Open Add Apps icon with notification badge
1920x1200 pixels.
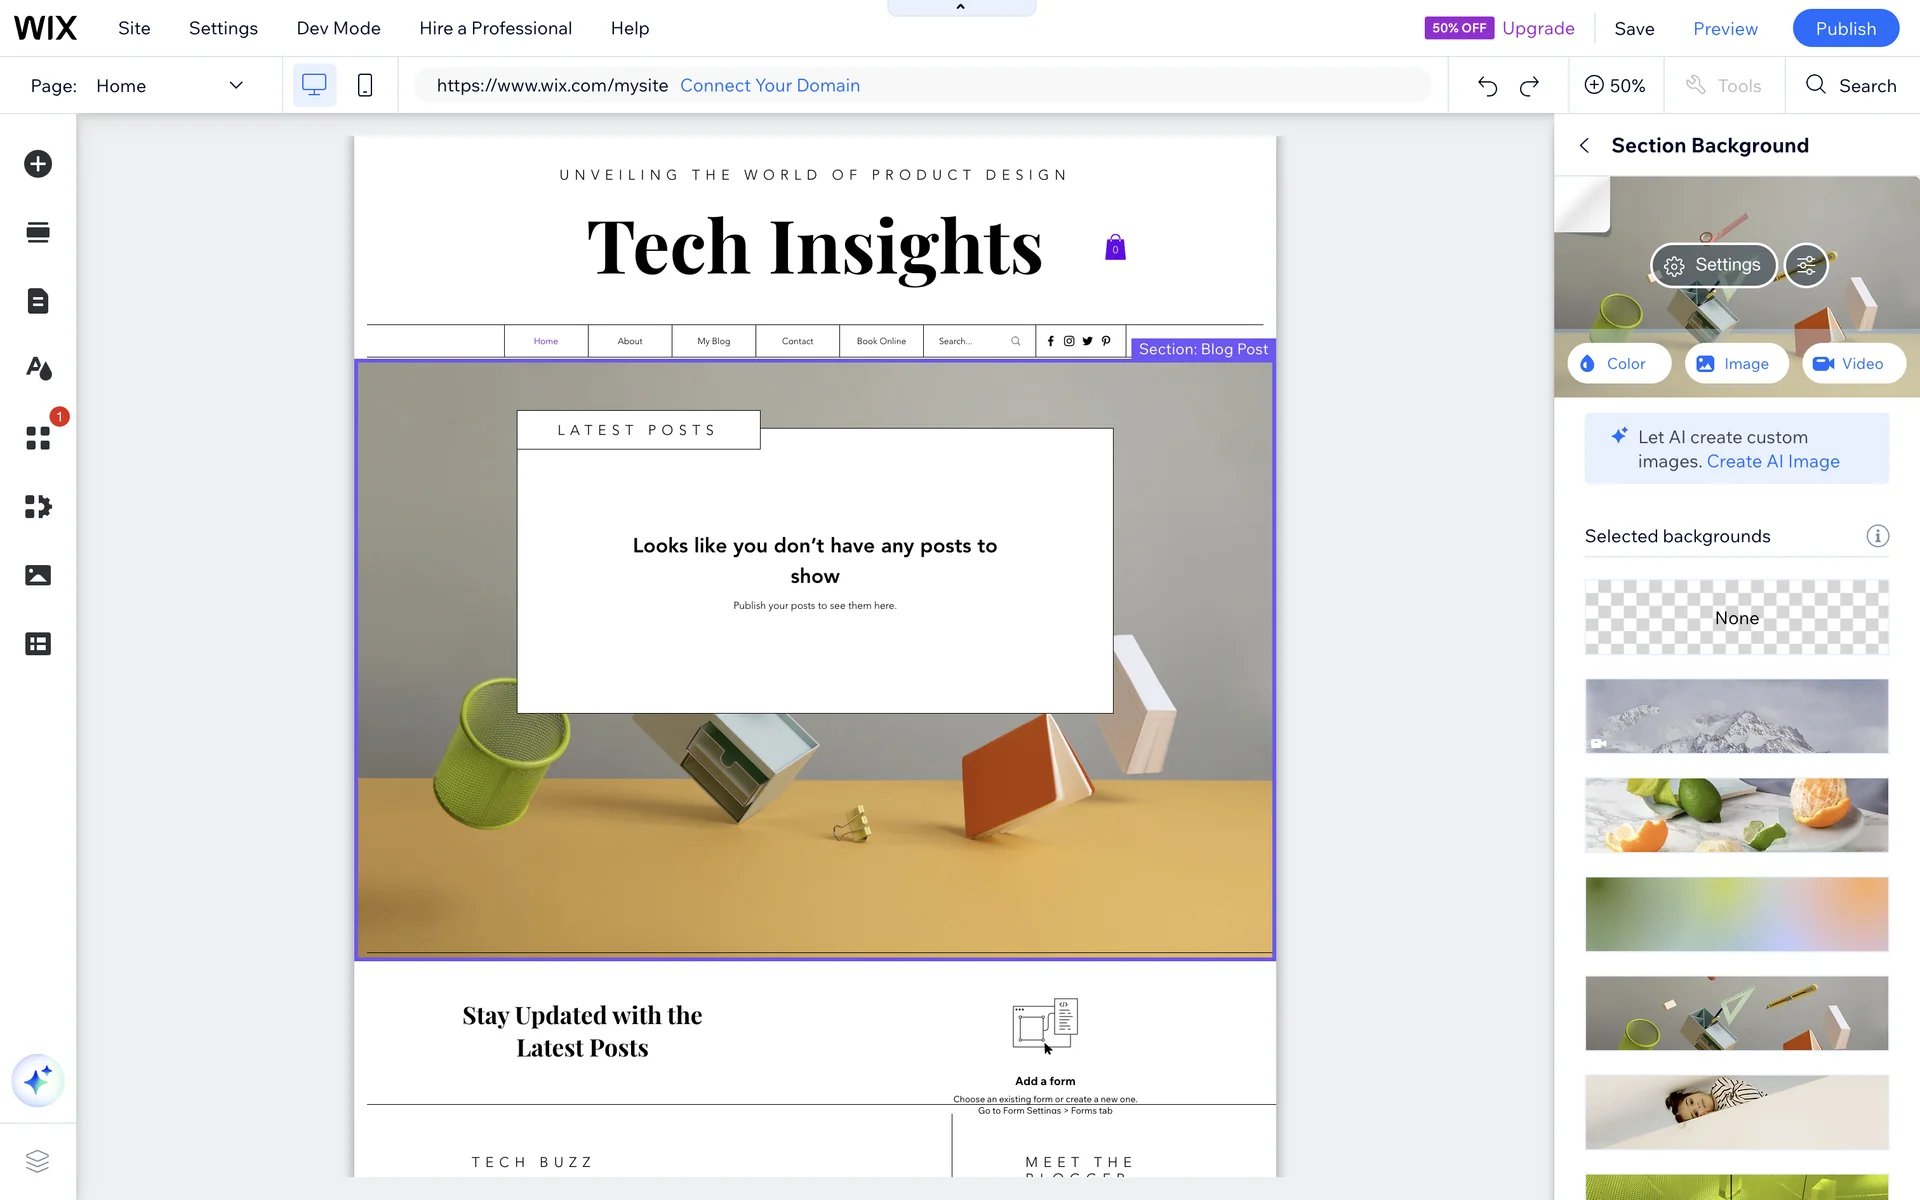point(38,438)
